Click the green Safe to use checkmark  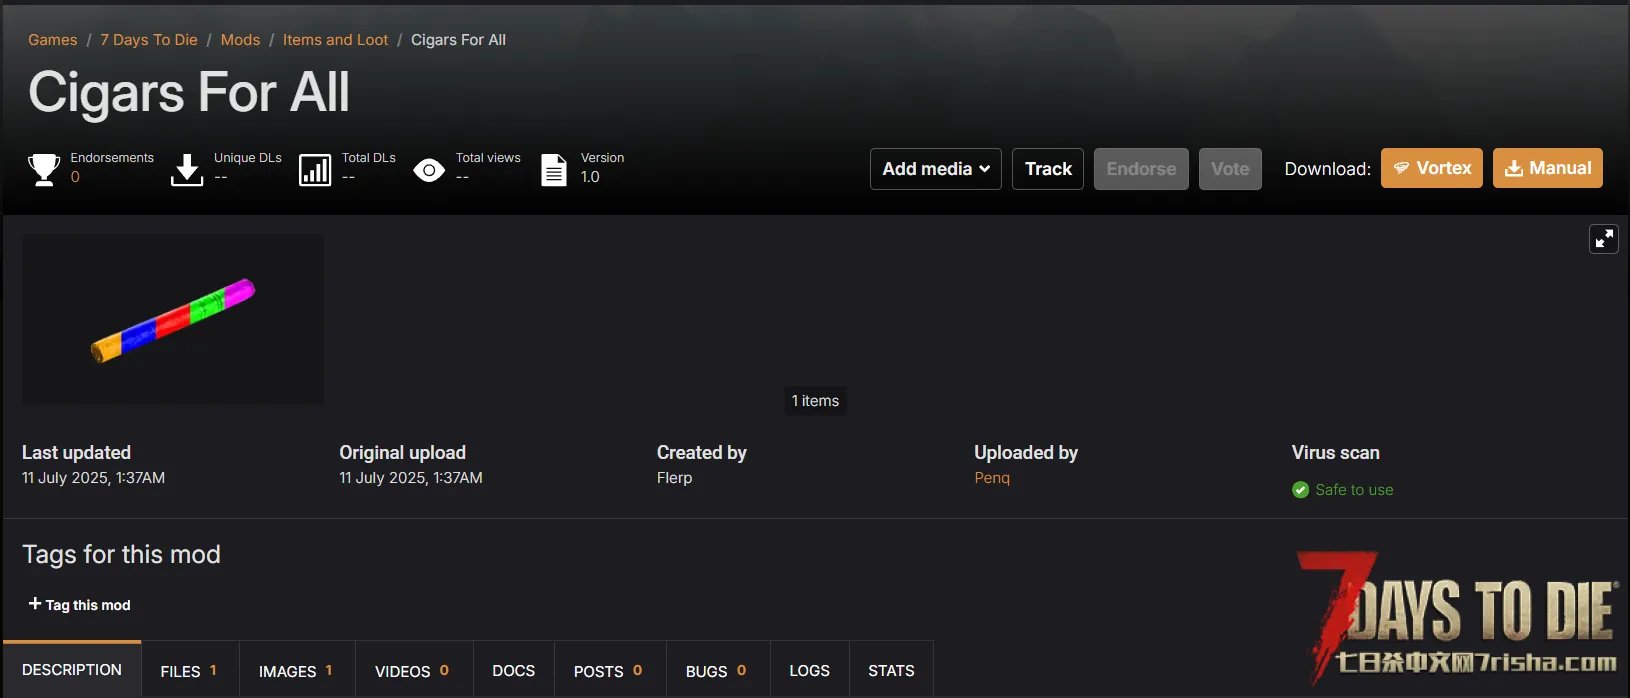1300,490
